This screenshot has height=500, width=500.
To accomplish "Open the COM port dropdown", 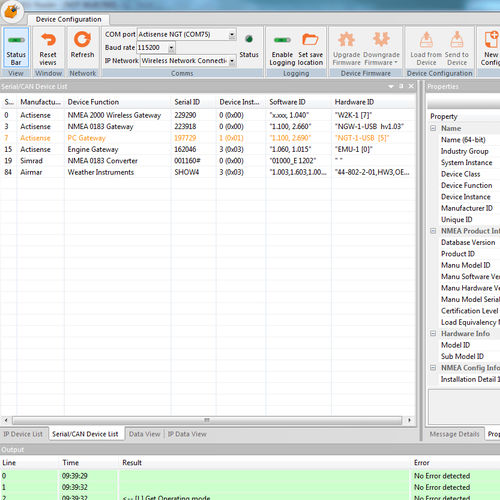I will point(232,35).
